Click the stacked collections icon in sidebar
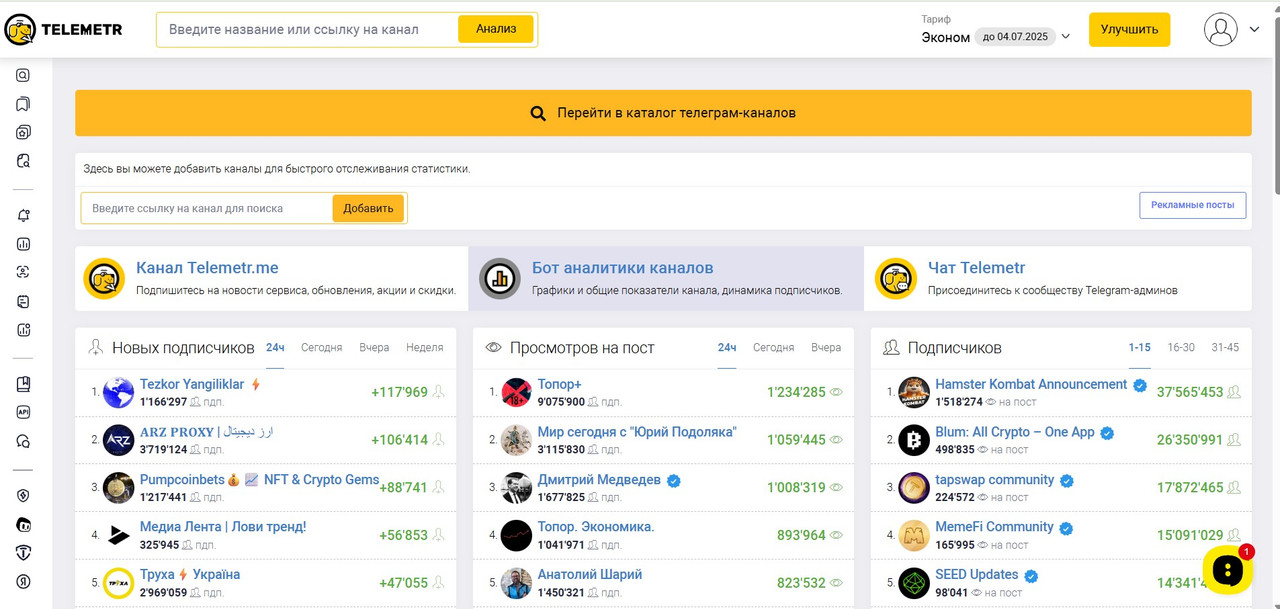Screen dimensions: 1280x609 [x=23, y=132]
